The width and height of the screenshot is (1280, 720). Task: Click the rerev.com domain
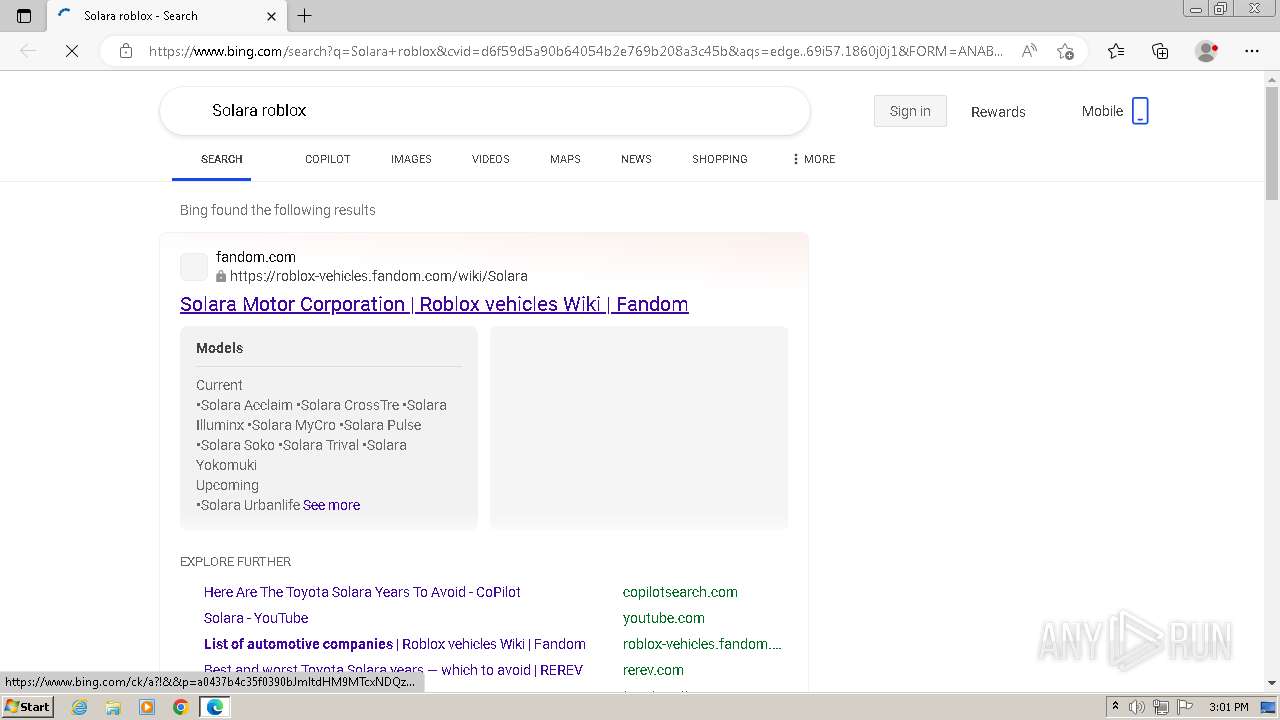653,670
